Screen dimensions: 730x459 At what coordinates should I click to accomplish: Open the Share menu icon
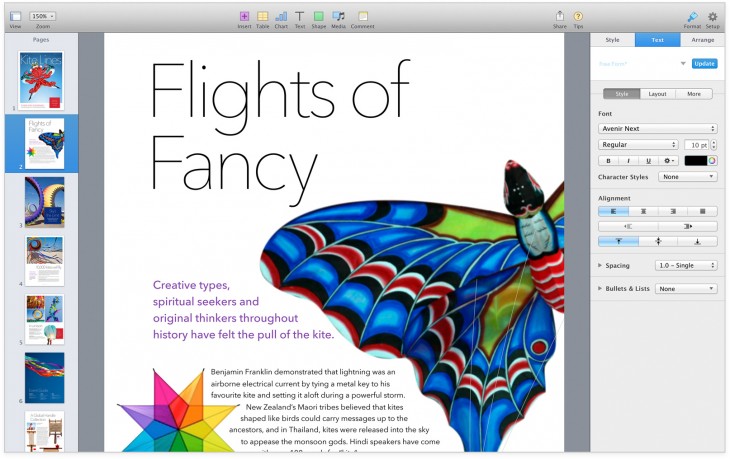[x=559, y=17]
